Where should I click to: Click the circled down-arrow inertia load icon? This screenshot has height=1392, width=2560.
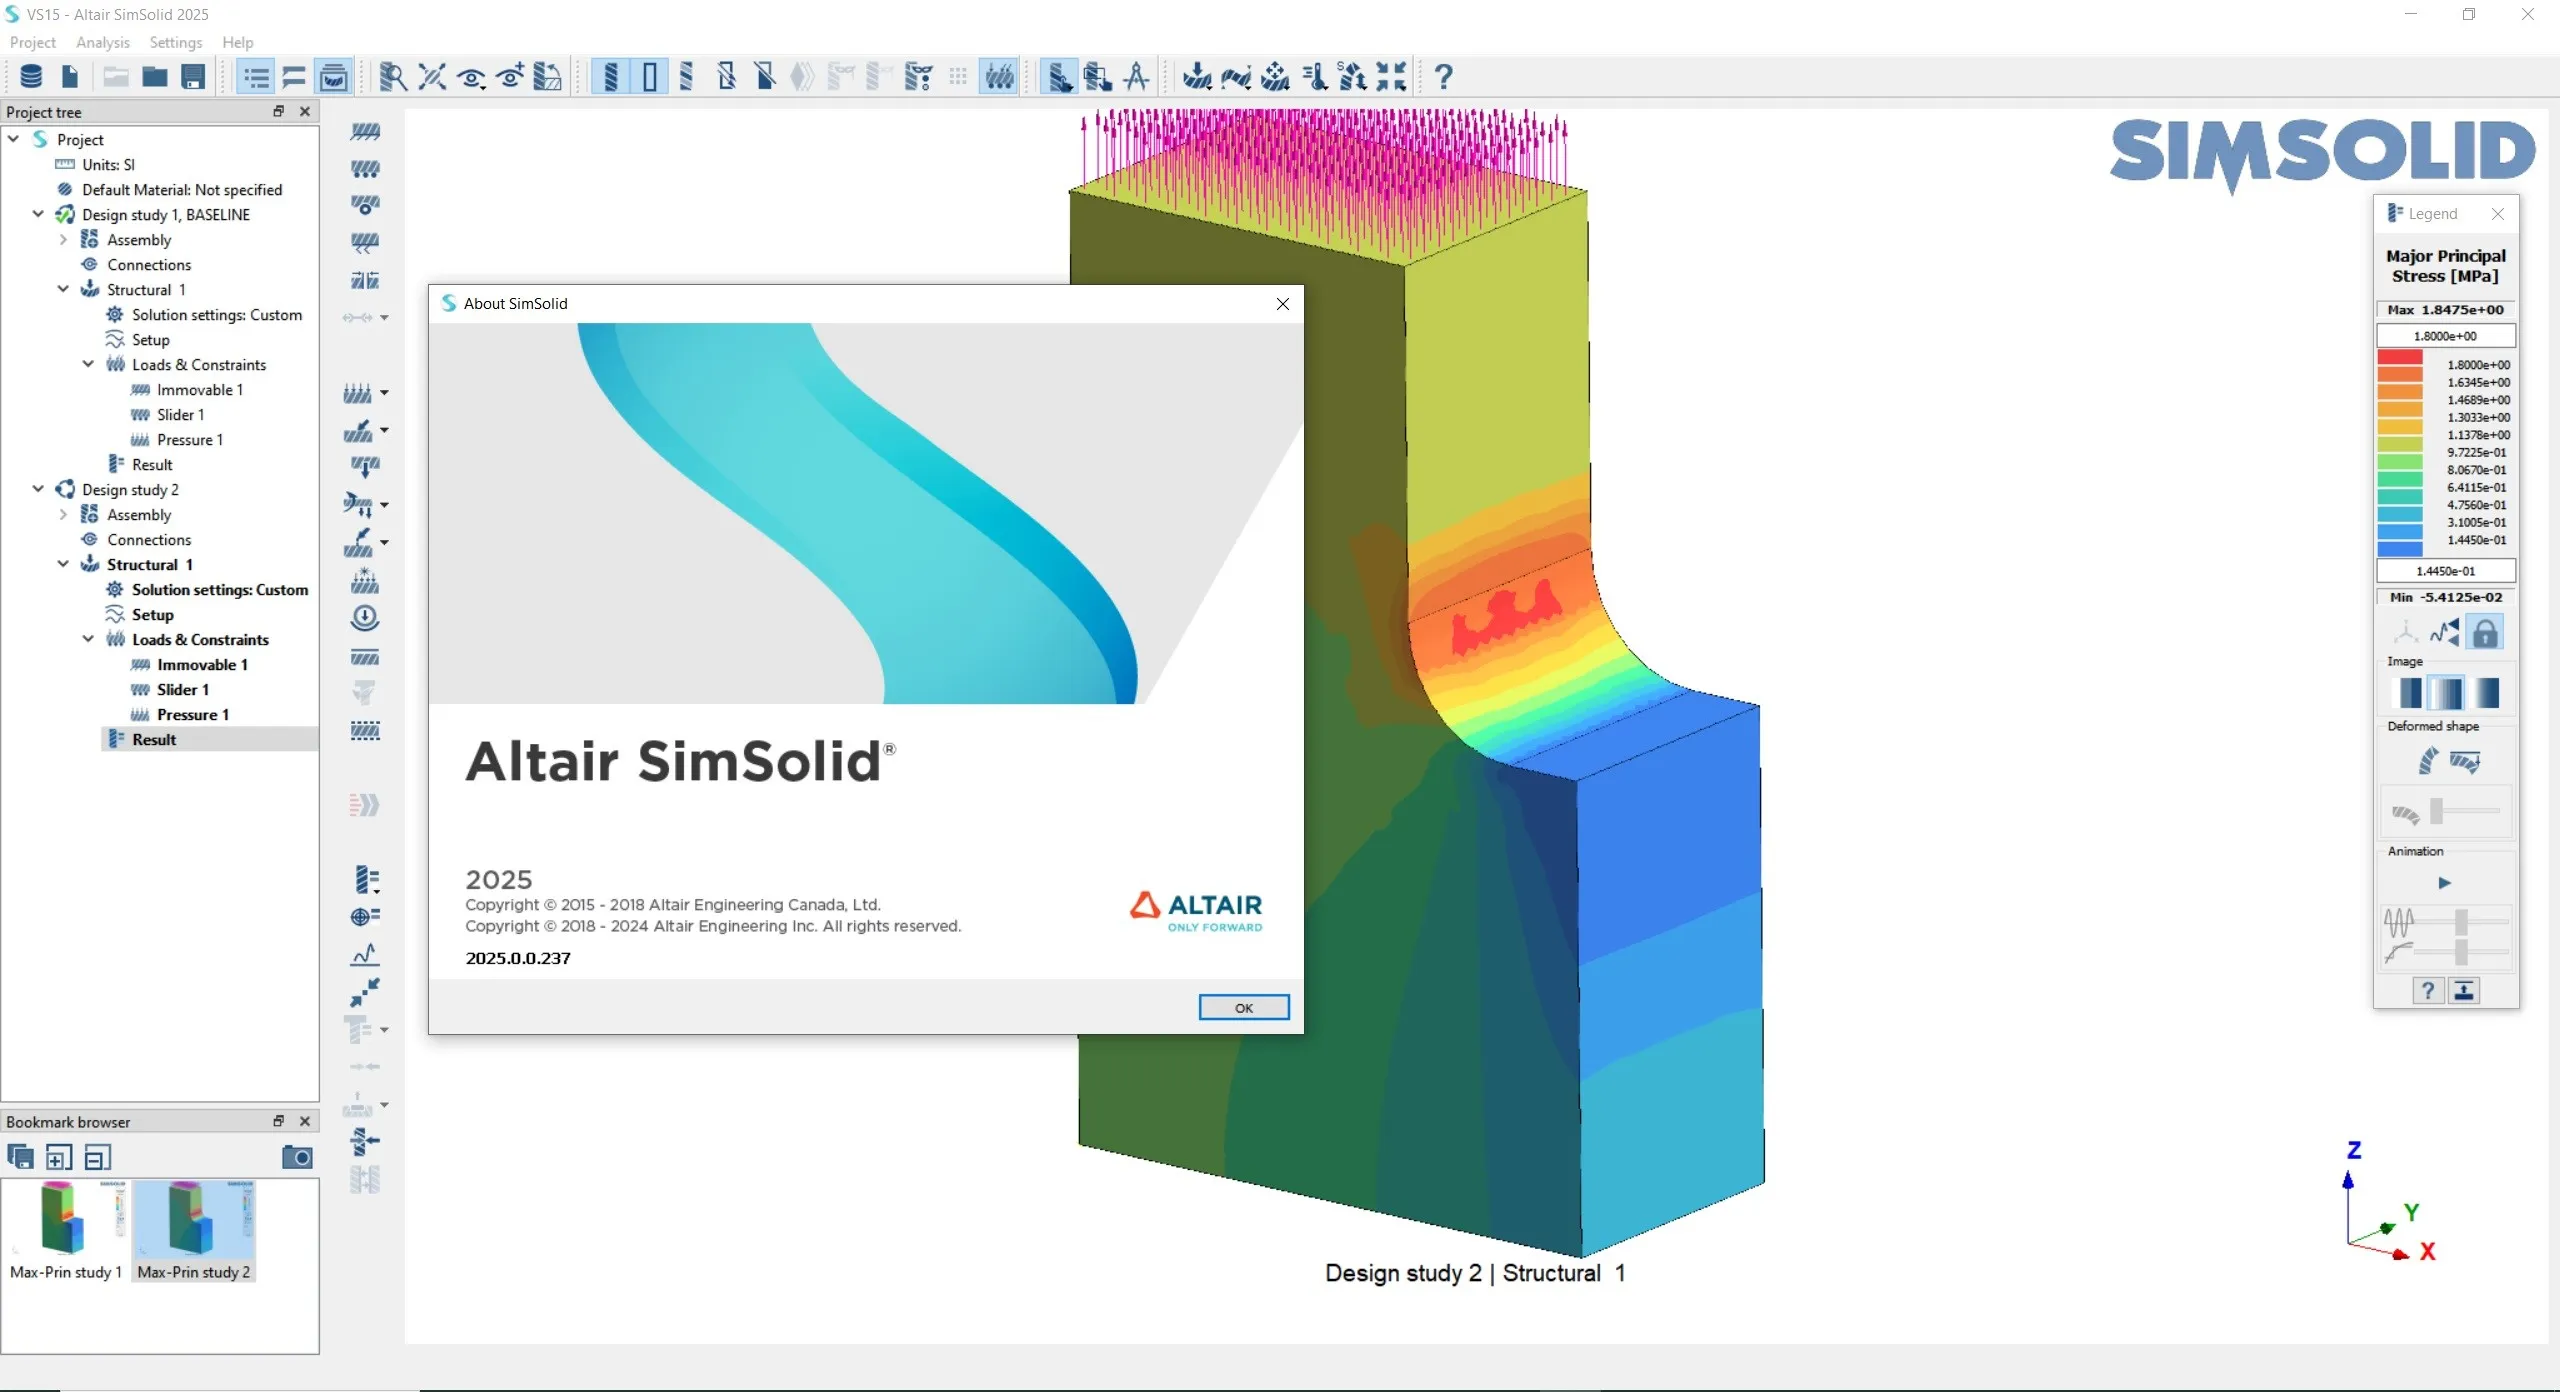coord(365,618)
